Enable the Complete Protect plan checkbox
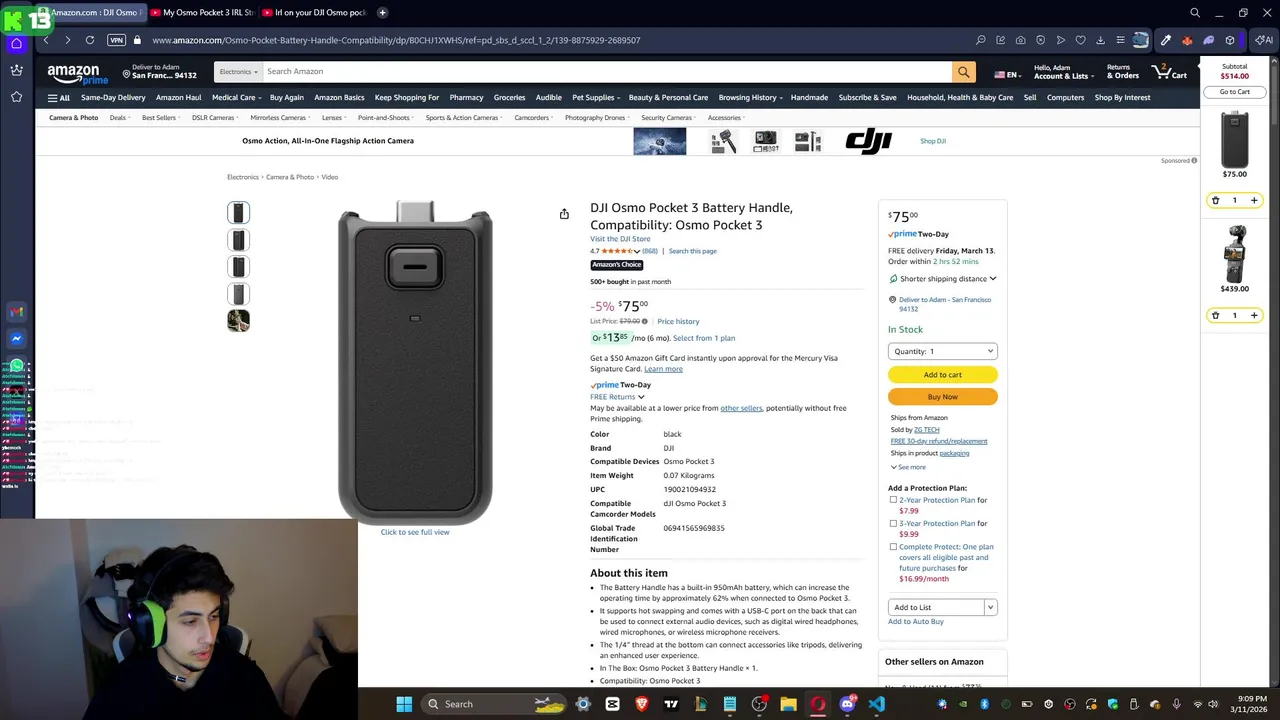 click(x=893, y=547)
